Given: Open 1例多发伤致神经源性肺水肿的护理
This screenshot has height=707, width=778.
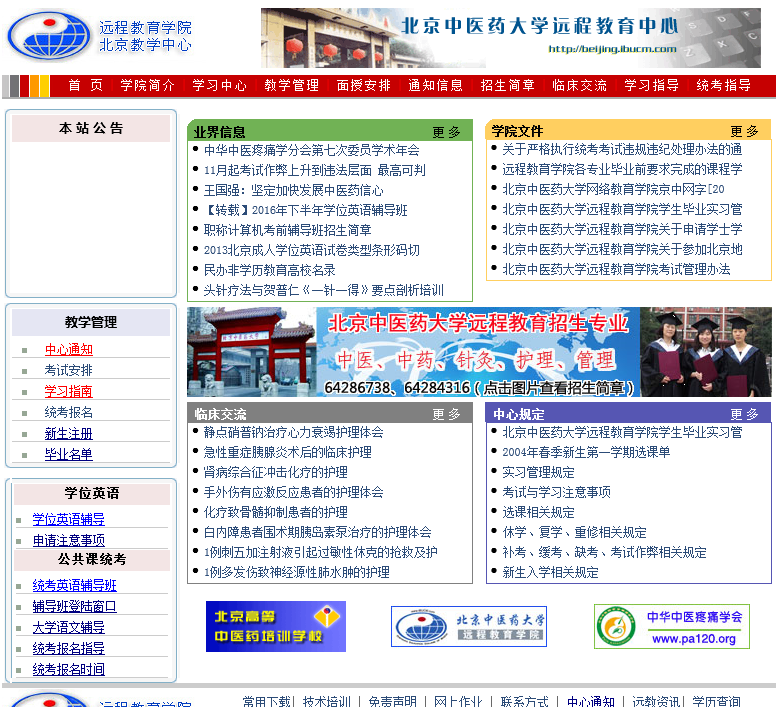Looking at the screenshot, I should (297, 573).
